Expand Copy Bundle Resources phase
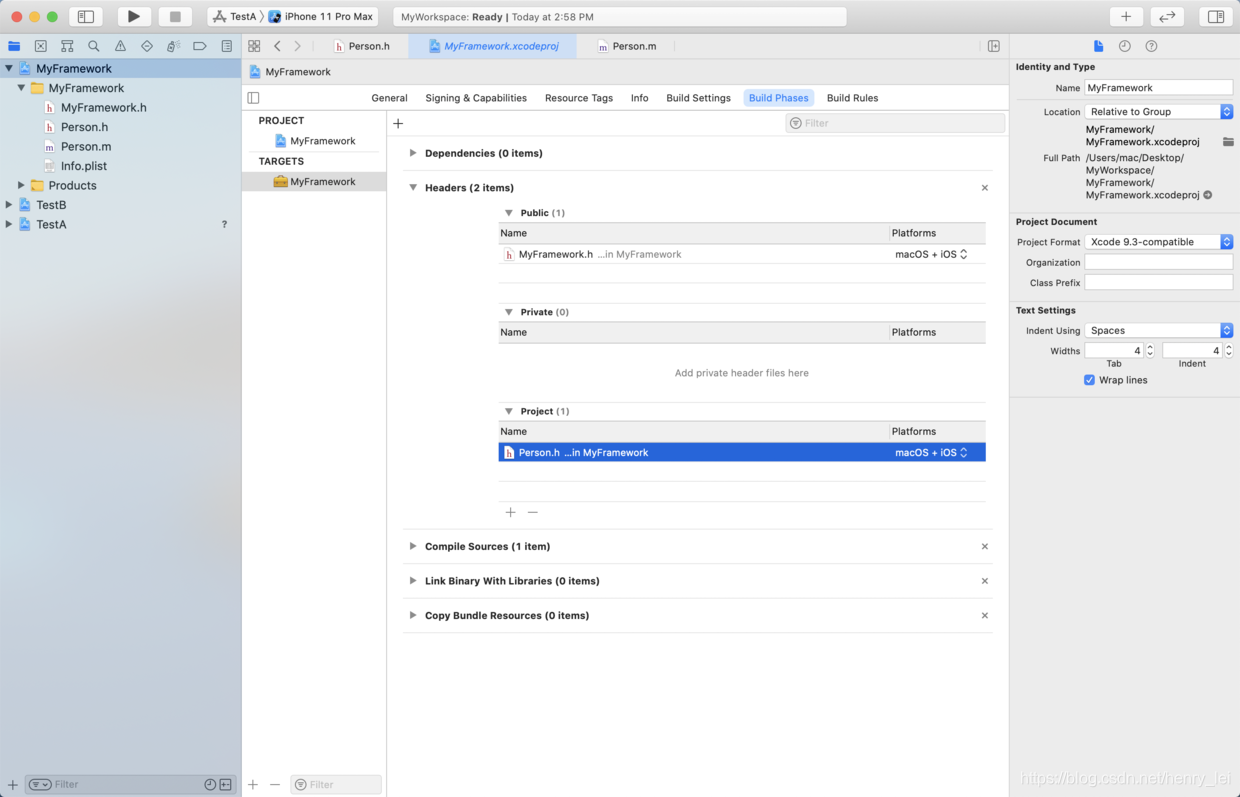This screenshot has height=797, width=1240. (x=413, y=615)
